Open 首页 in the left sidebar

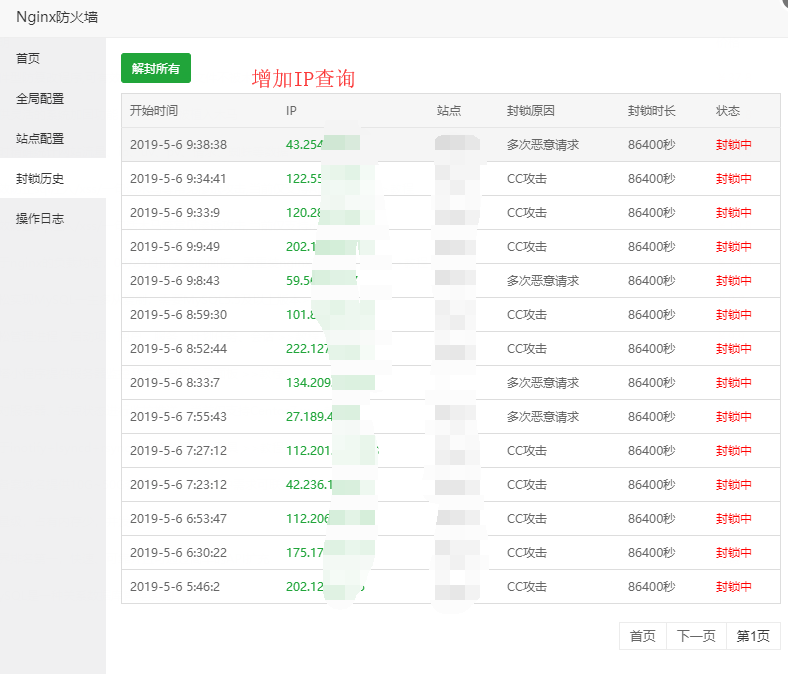click(x=28, y=59)
